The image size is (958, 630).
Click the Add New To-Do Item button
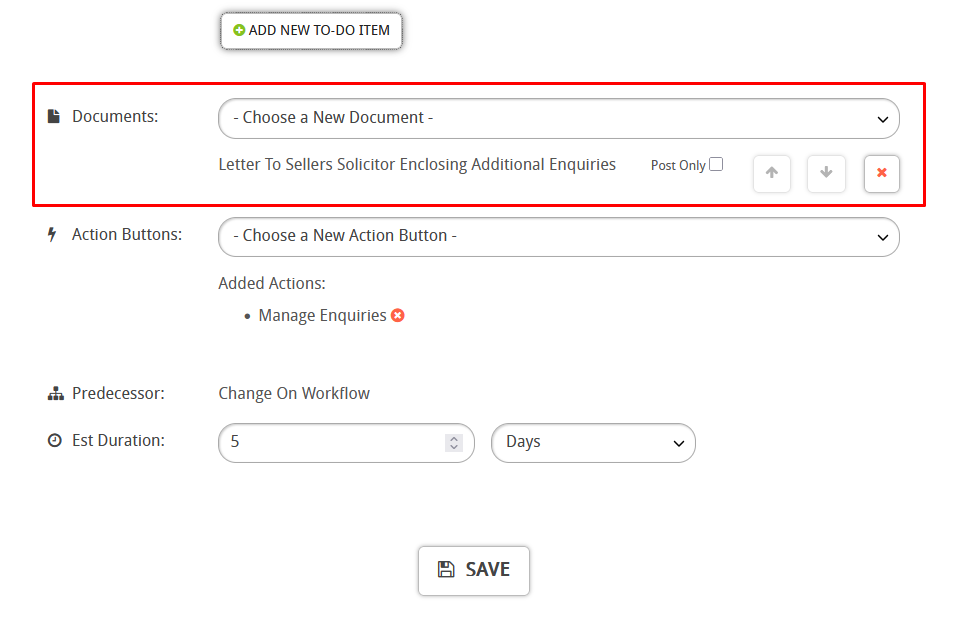coord(311,30)
